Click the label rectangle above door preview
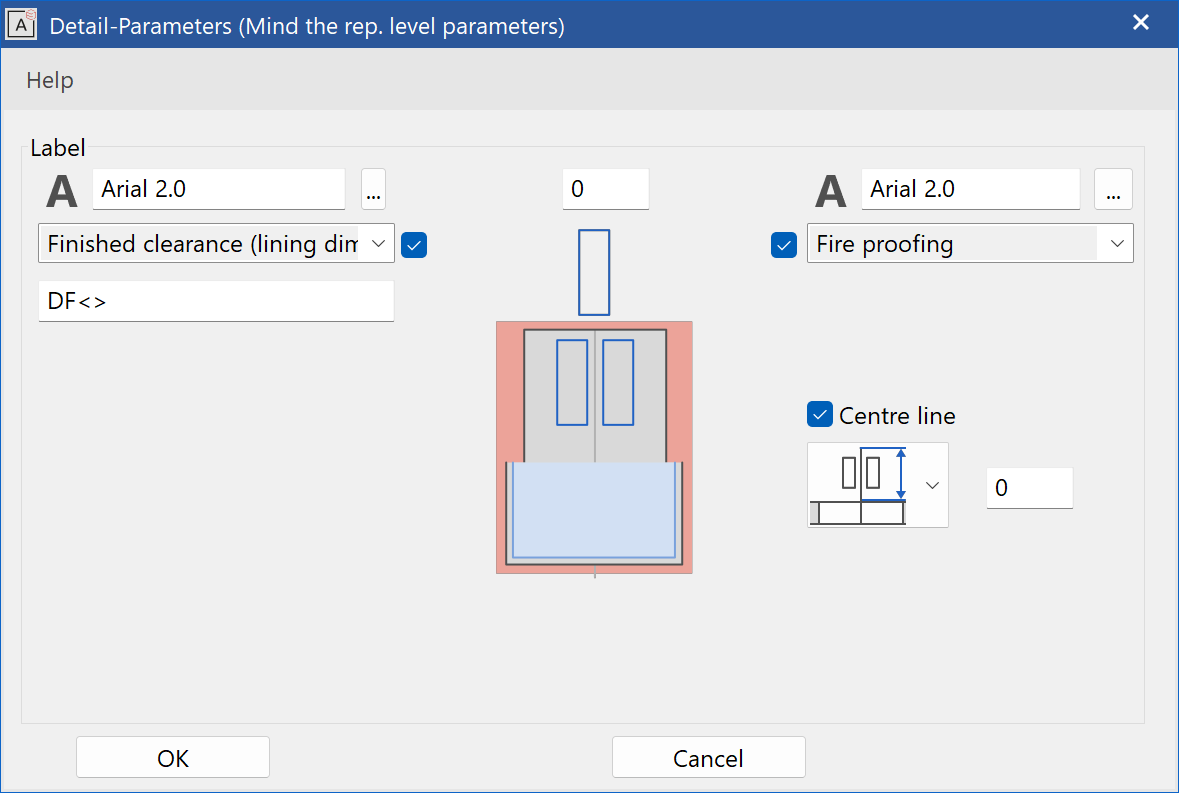This screenshot has width=1179, height=793. coord(594,273)
